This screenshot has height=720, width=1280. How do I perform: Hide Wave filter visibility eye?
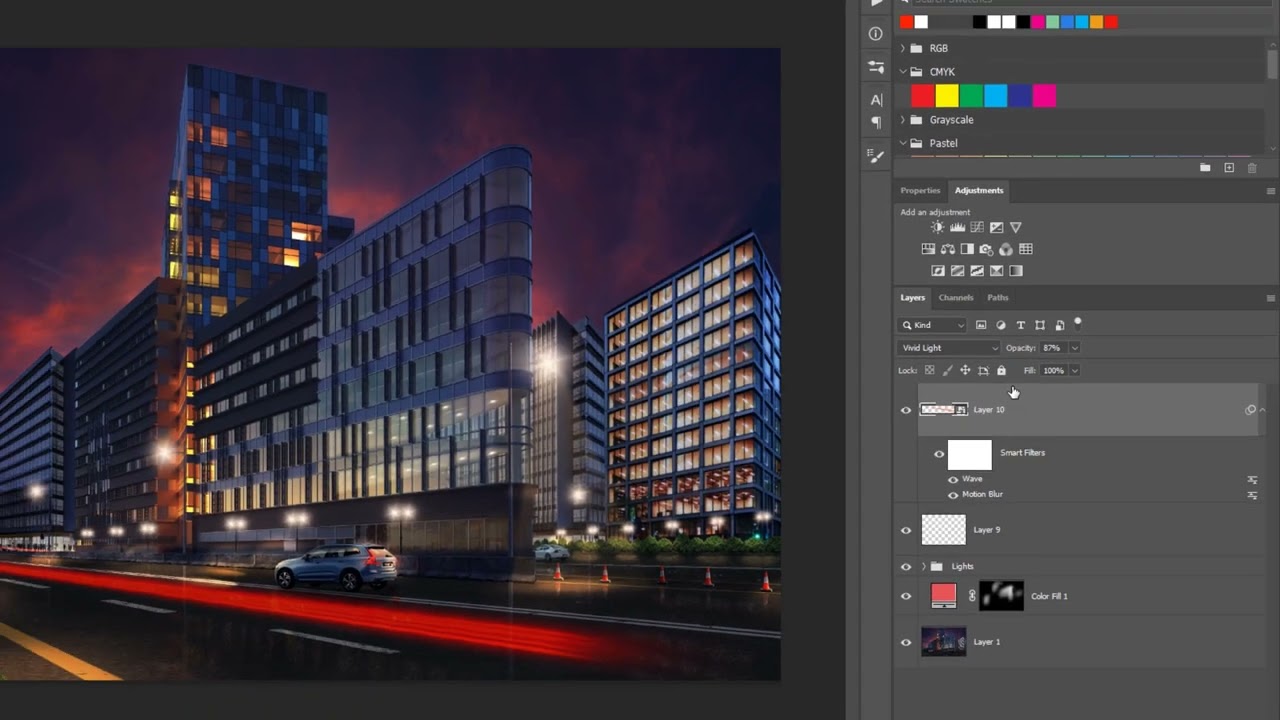[x=953, y=480]
